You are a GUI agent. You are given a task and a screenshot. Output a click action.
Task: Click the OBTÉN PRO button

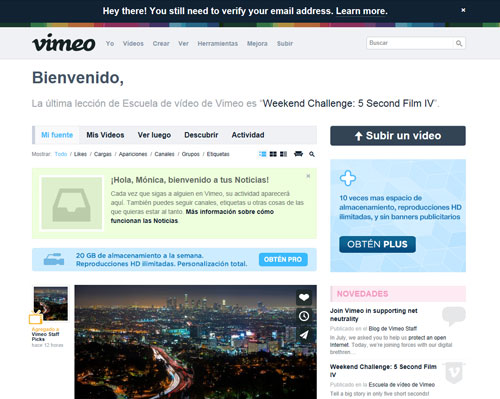pyautogui.click(x=283, y=259)
